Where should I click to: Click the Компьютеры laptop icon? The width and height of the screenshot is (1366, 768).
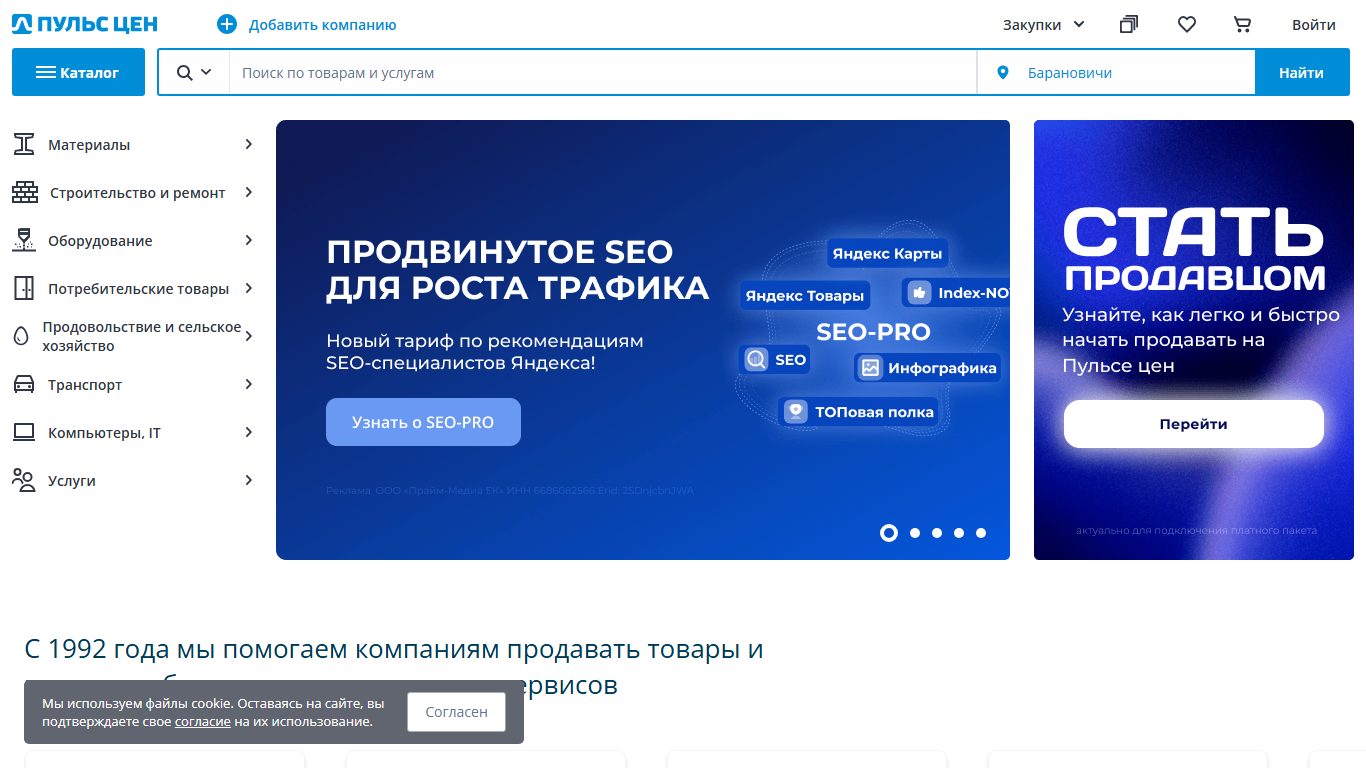click(x=24, y=432)
